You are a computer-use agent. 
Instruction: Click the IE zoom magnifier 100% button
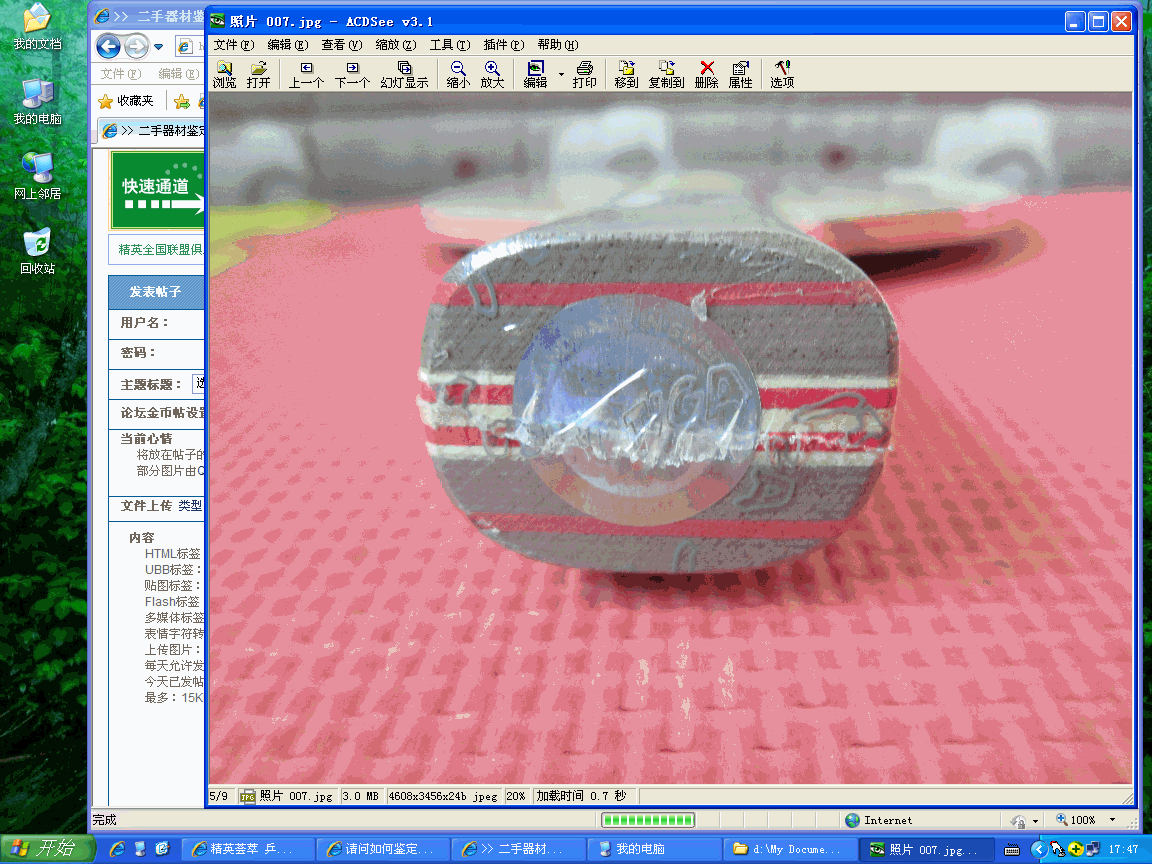click(x=1076, y=820)
